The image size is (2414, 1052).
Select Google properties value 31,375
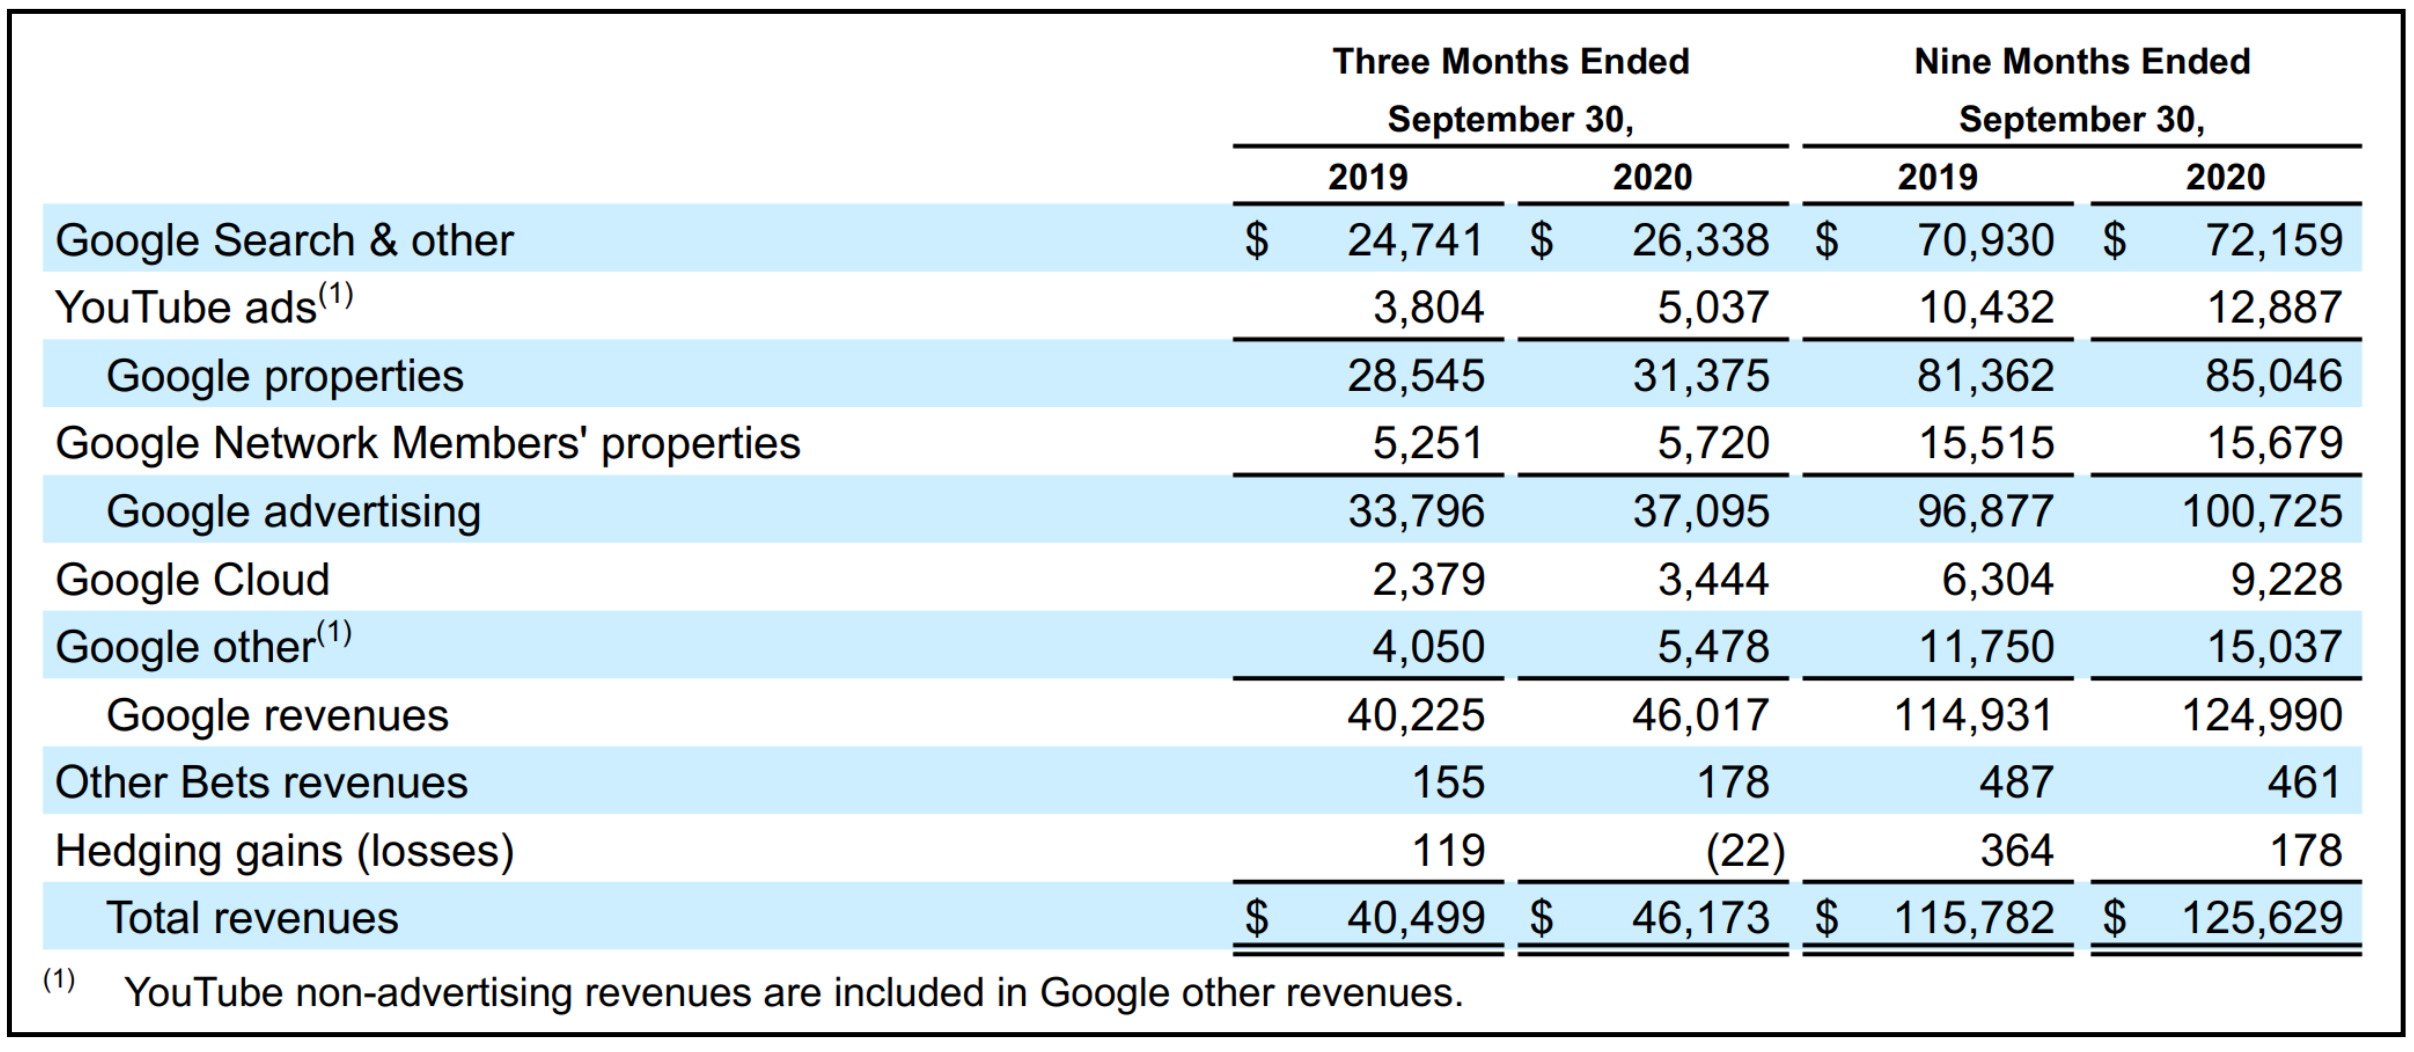click(1700, 376)
